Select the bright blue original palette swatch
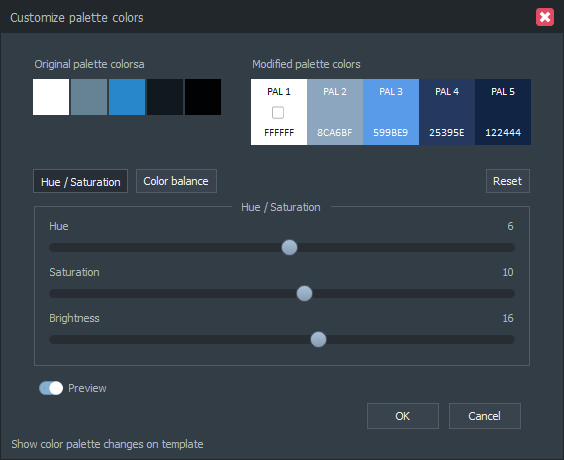Viewport: 564px width, 460px height. click(127, 97)
